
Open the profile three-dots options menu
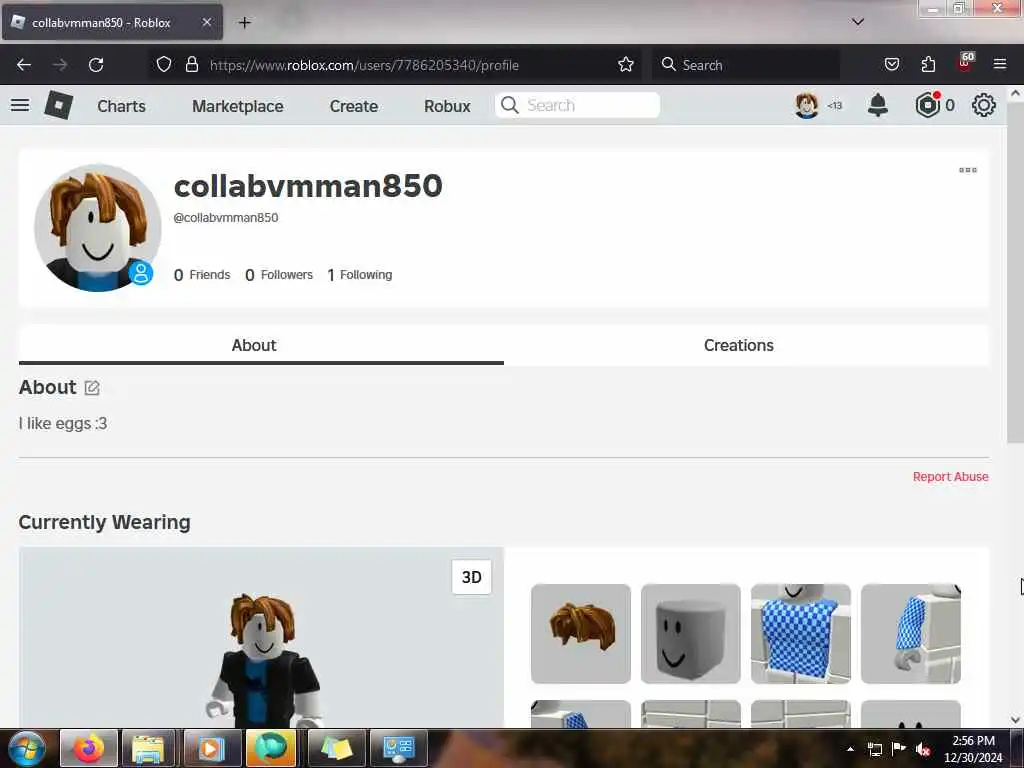(x=968, y=170)
